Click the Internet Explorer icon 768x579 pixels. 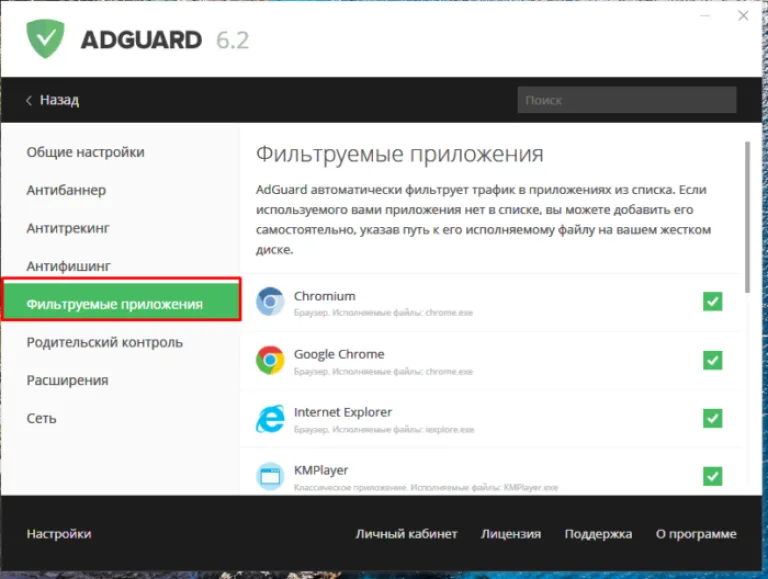click(x=270, y=418)
